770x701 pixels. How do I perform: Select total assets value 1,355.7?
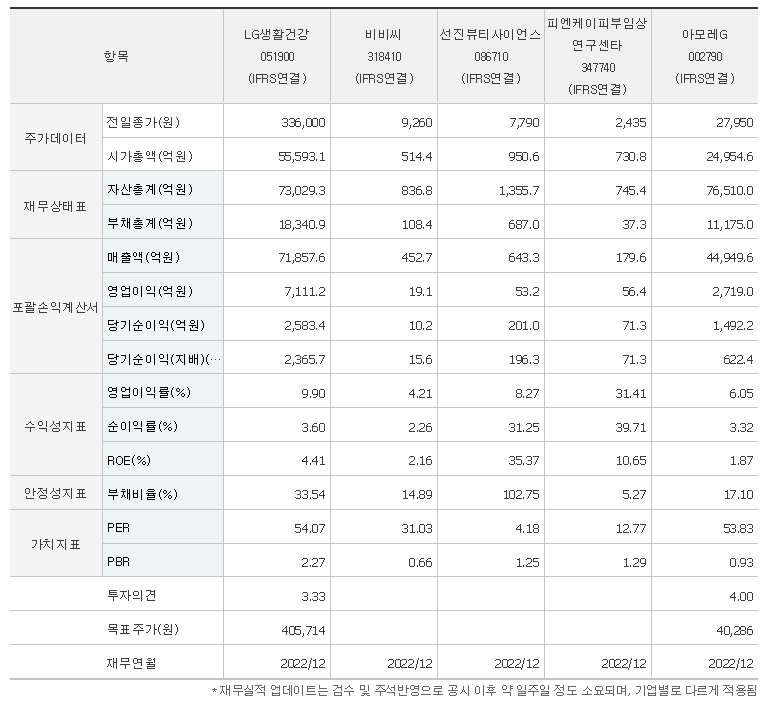(519, 190)
